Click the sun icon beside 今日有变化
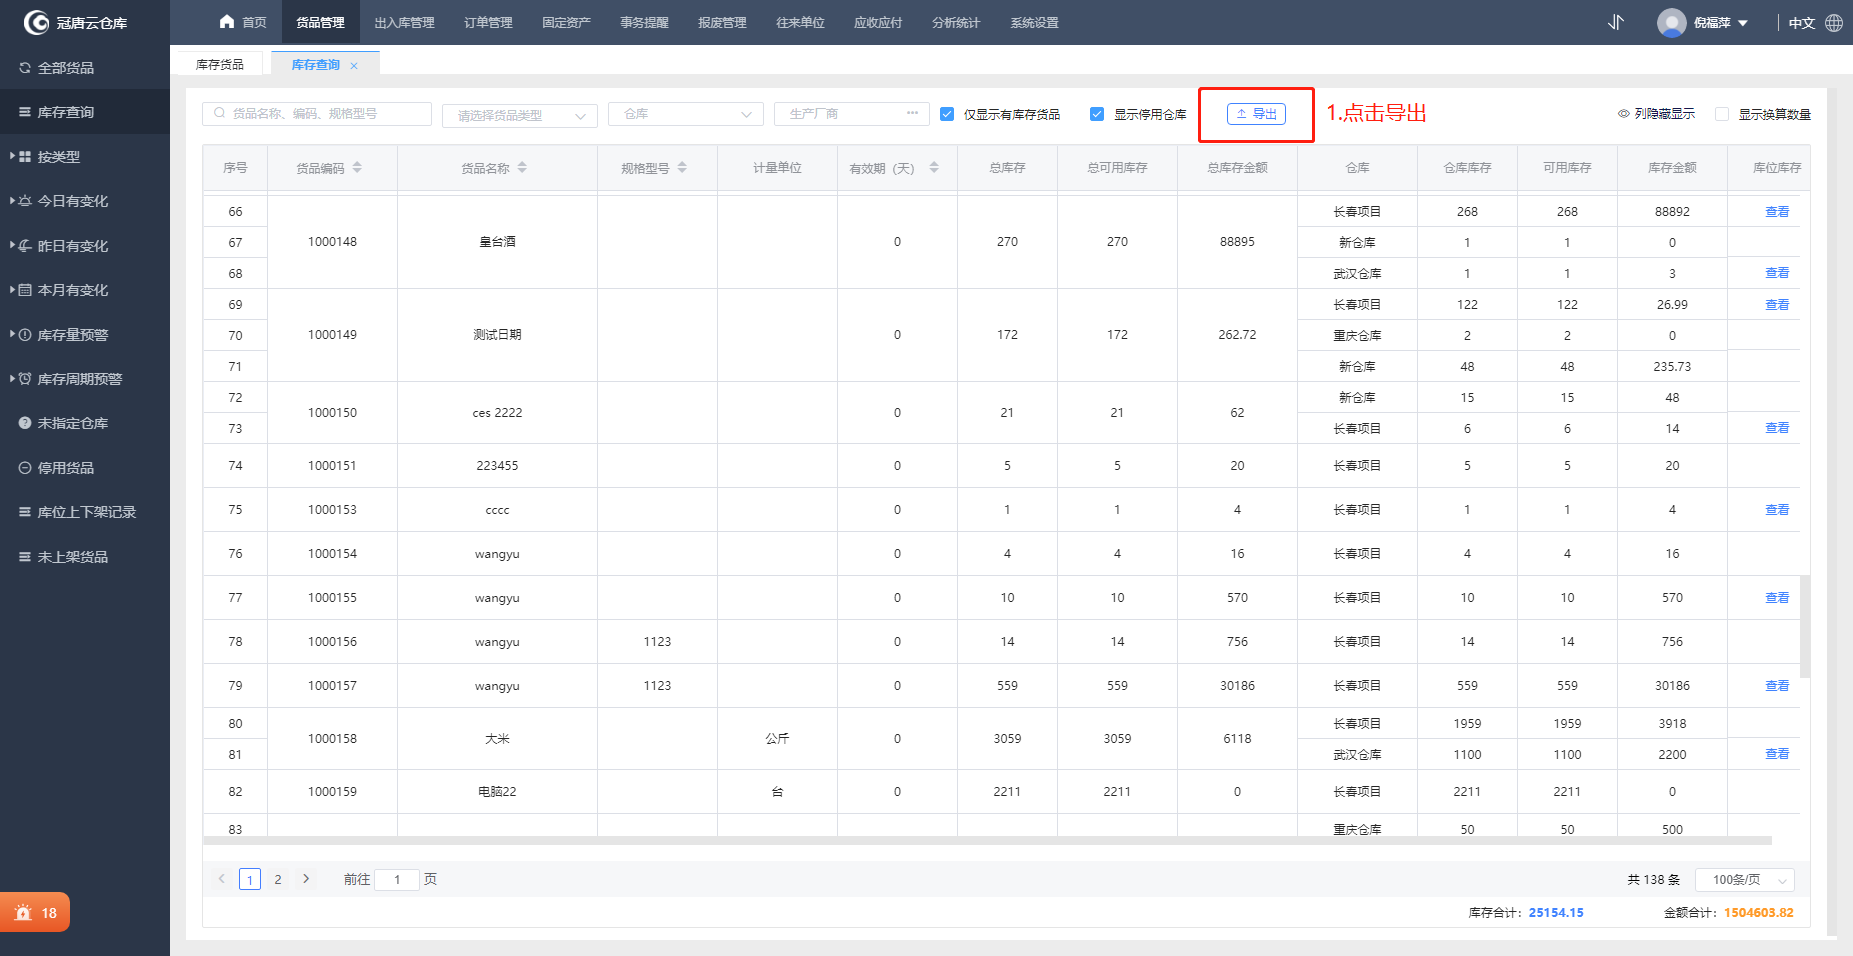This screenshot has height=956, width=1853. tap(25, 201)
